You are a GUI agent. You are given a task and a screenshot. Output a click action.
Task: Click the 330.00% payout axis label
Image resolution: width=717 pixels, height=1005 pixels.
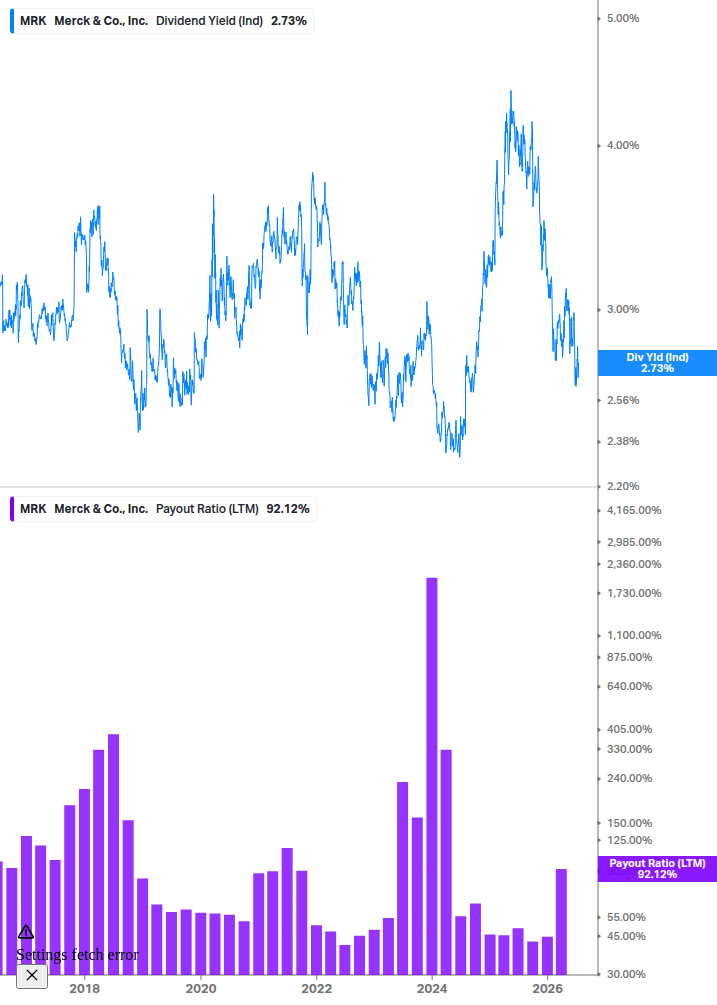[629, 749]
